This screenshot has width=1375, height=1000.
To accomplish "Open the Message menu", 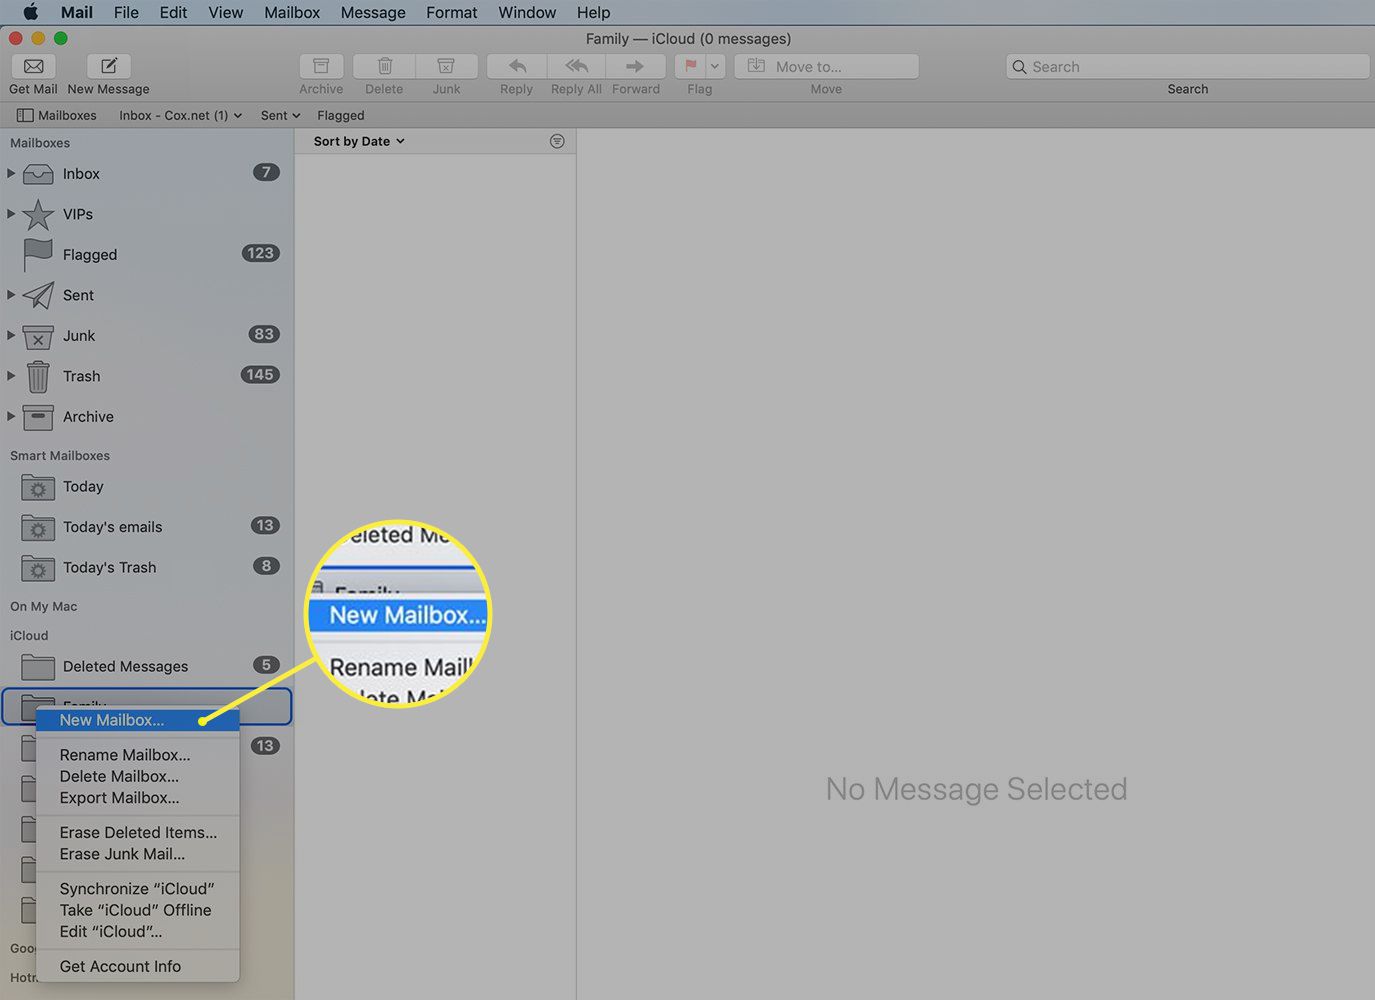I will point(373,12).
